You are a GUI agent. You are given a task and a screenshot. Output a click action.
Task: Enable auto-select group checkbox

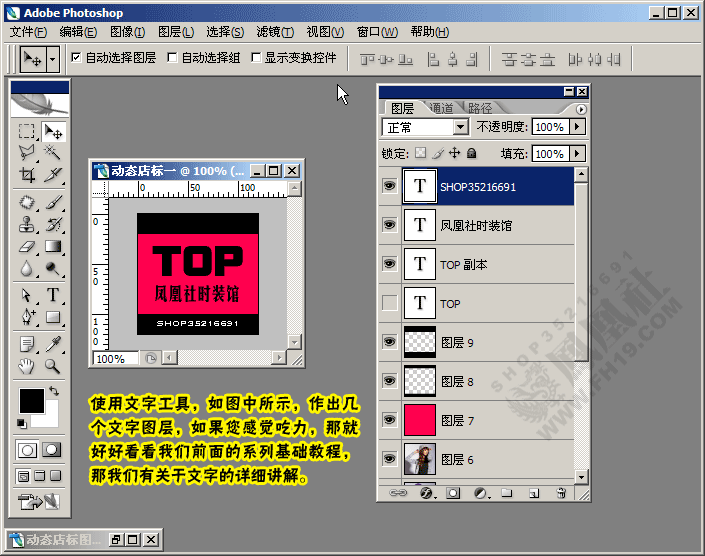(172, 58)
